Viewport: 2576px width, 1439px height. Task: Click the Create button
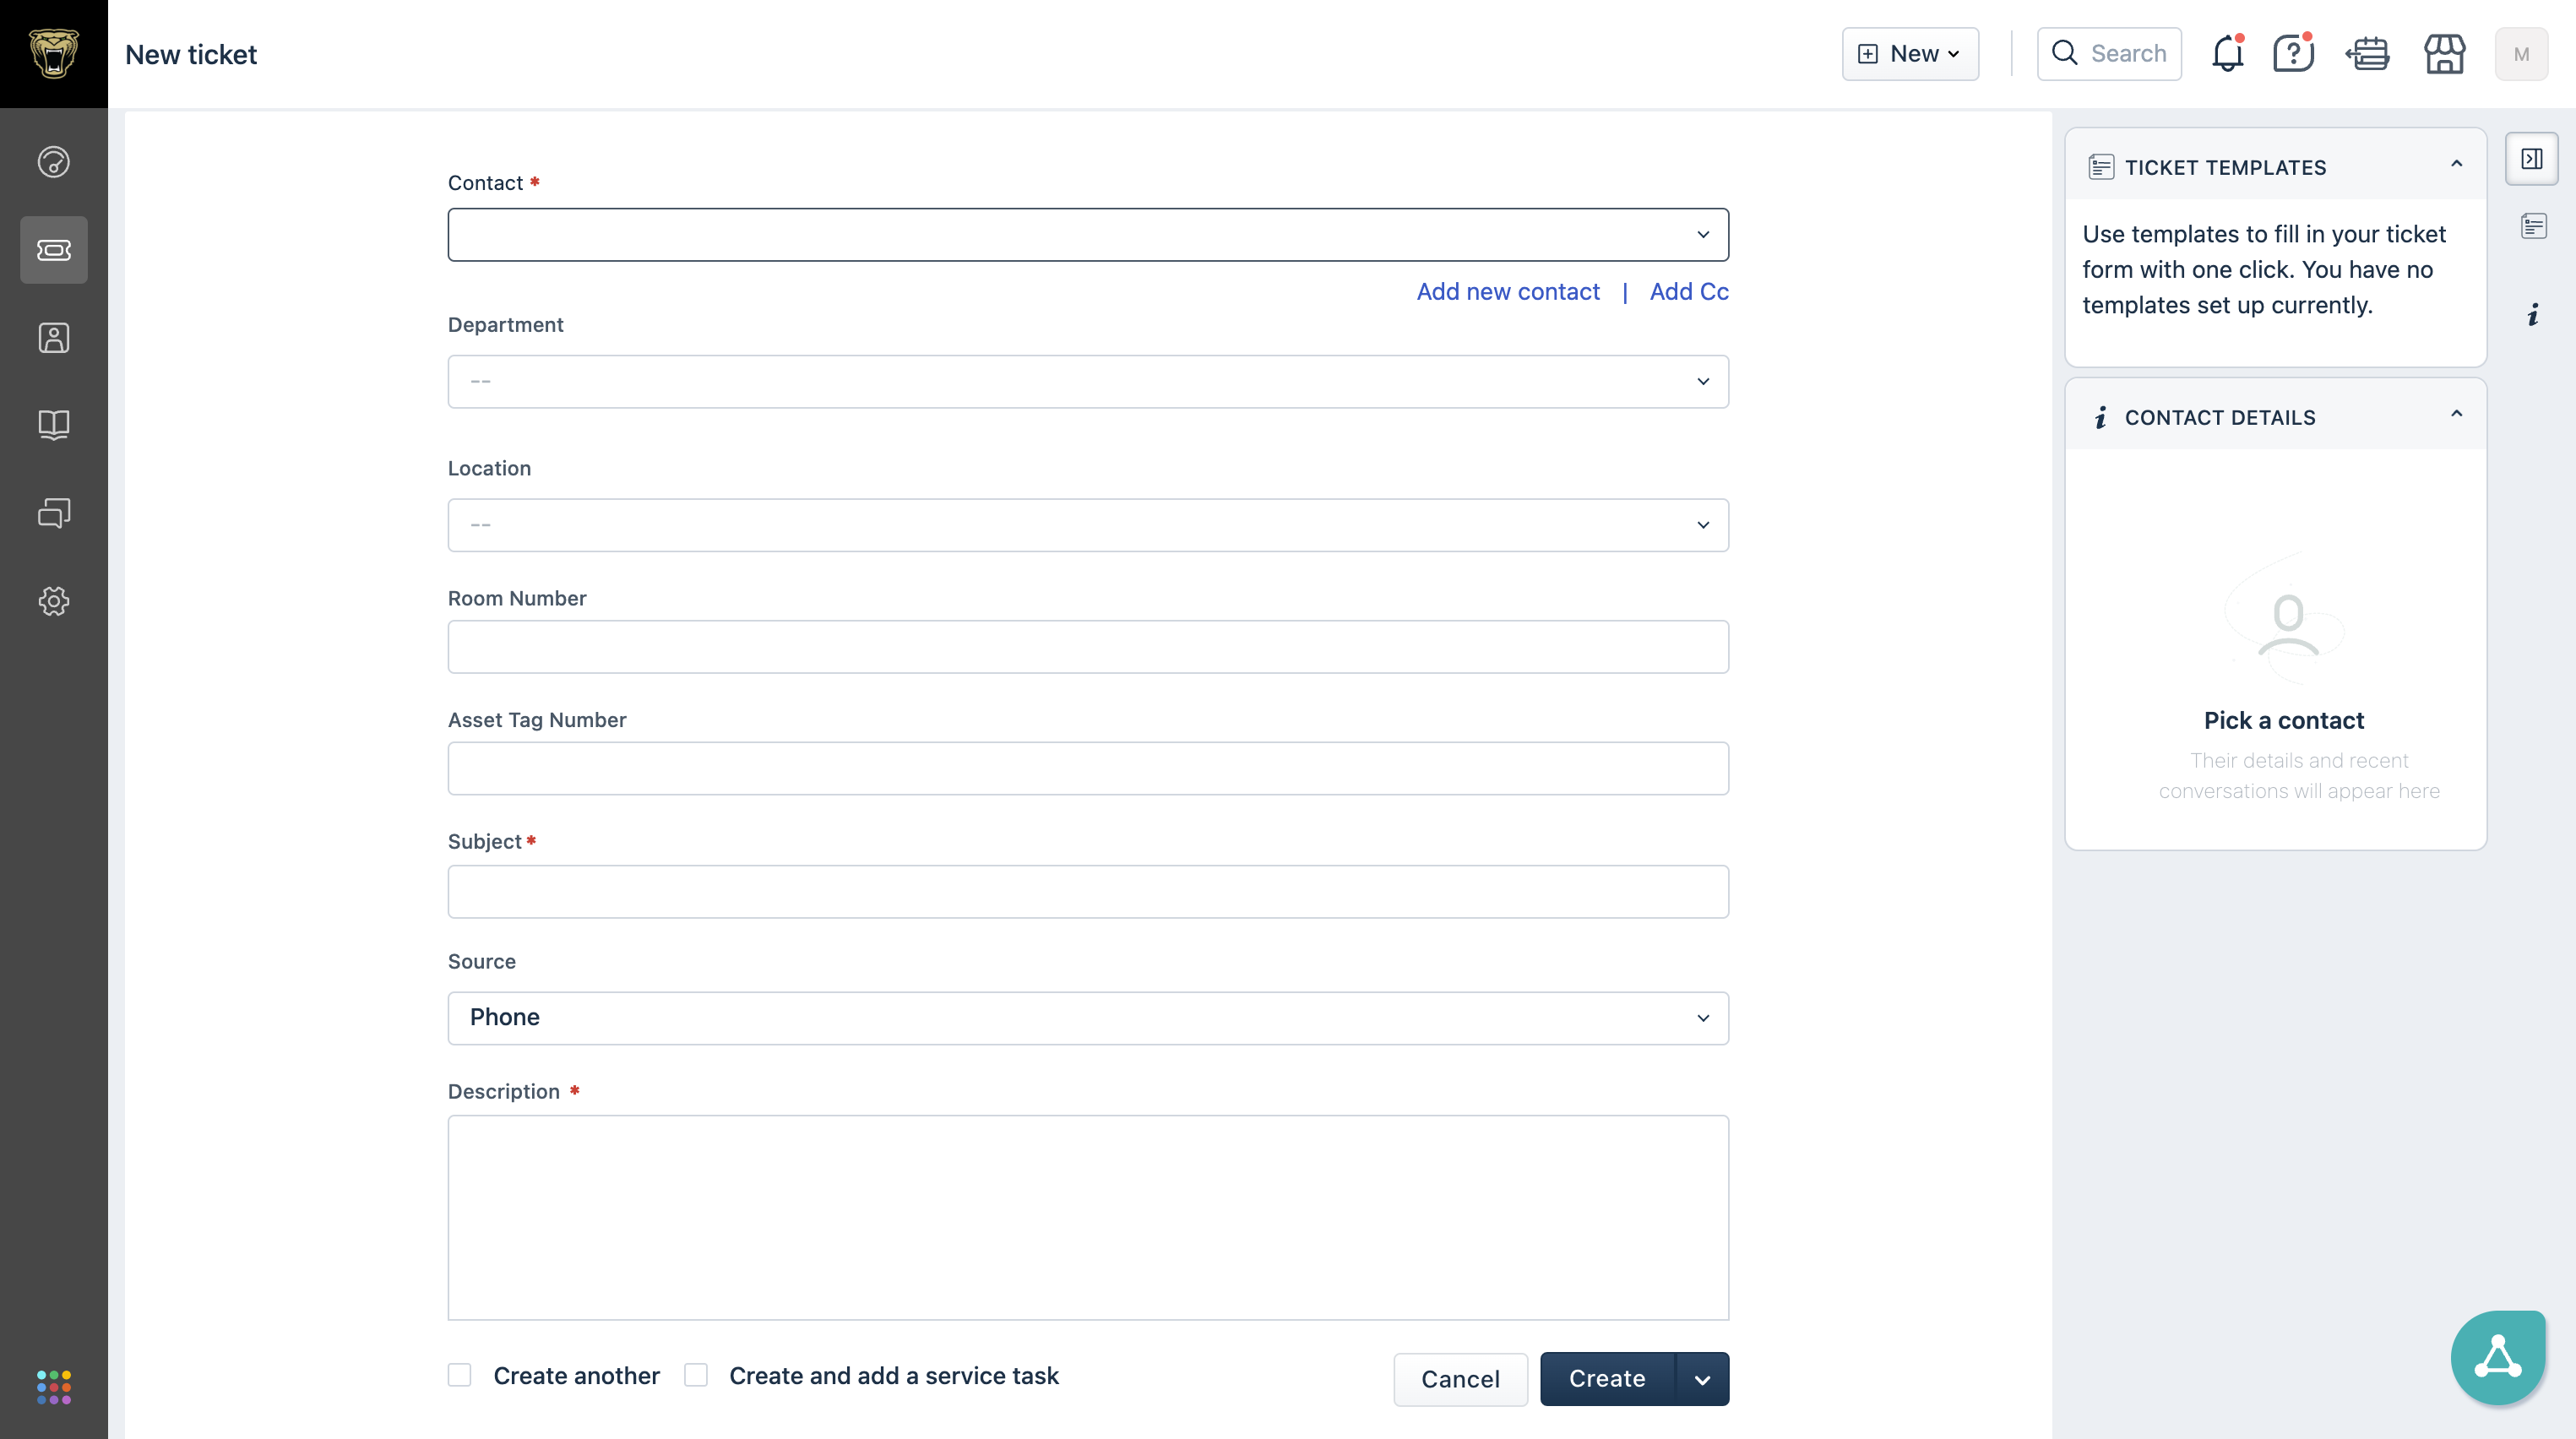1607,1379
